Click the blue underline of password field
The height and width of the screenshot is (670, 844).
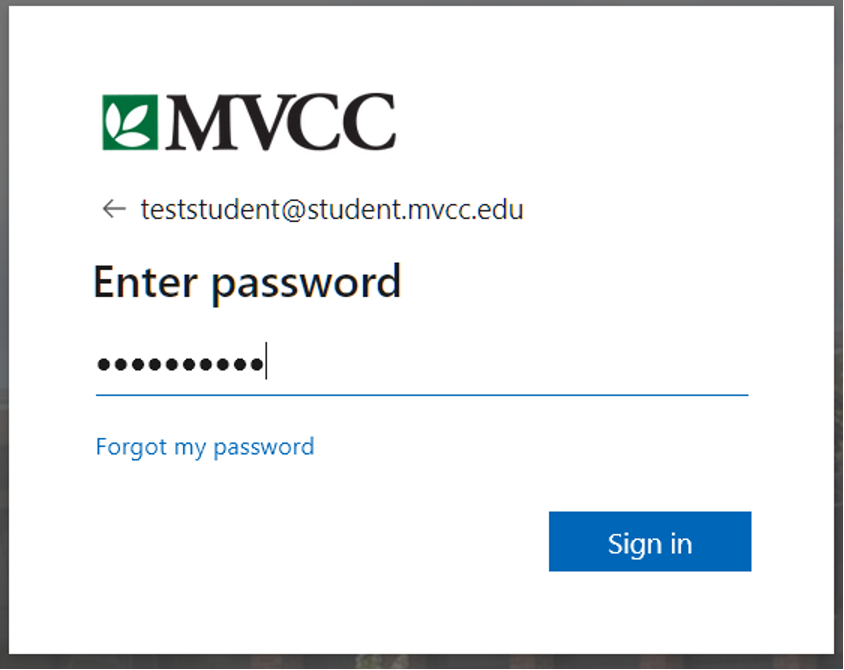pos(422,395)
